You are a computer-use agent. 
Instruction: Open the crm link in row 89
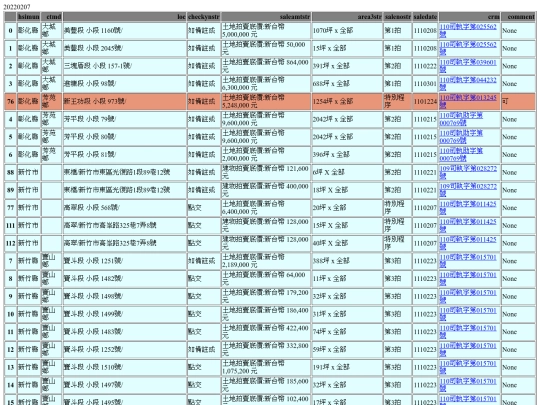[468, 190]
